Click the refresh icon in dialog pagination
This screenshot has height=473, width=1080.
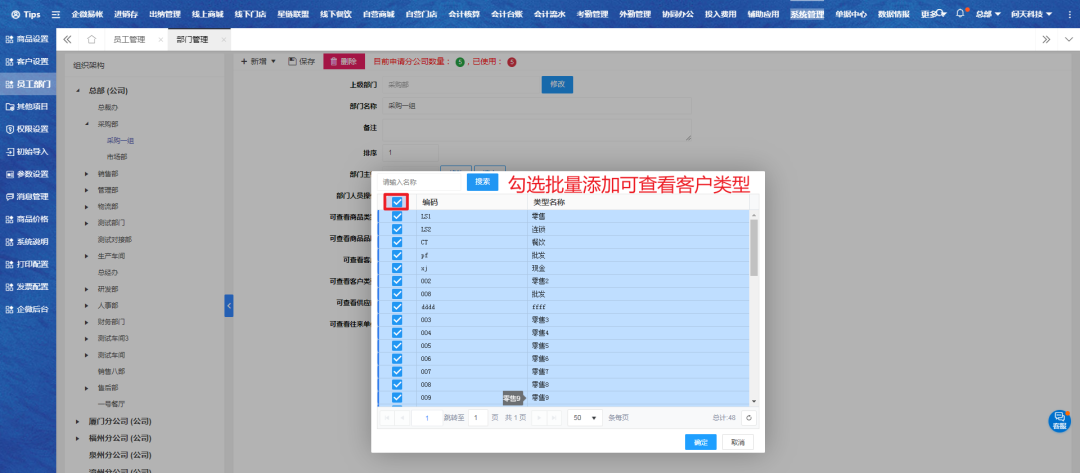click(x=749, y=417)
